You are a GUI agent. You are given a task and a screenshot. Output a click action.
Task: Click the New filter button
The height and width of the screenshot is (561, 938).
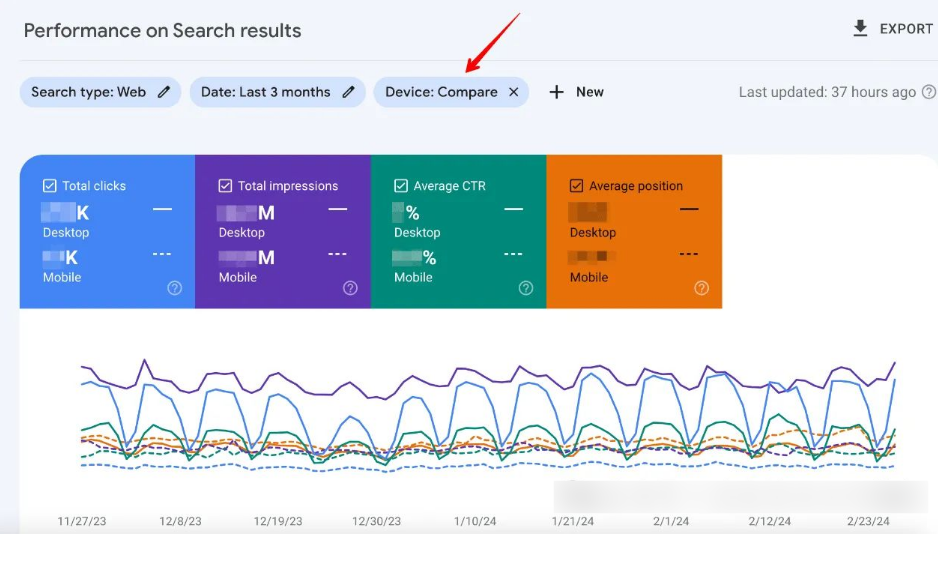(x=589, y=92)
